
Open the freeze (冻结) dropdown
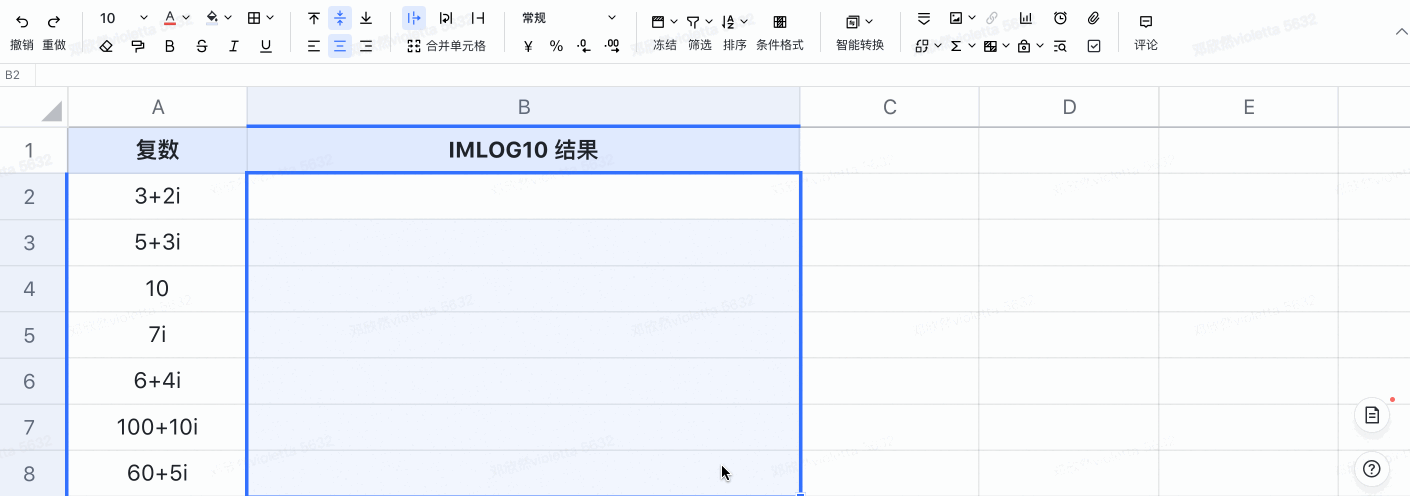coord(665,31)
